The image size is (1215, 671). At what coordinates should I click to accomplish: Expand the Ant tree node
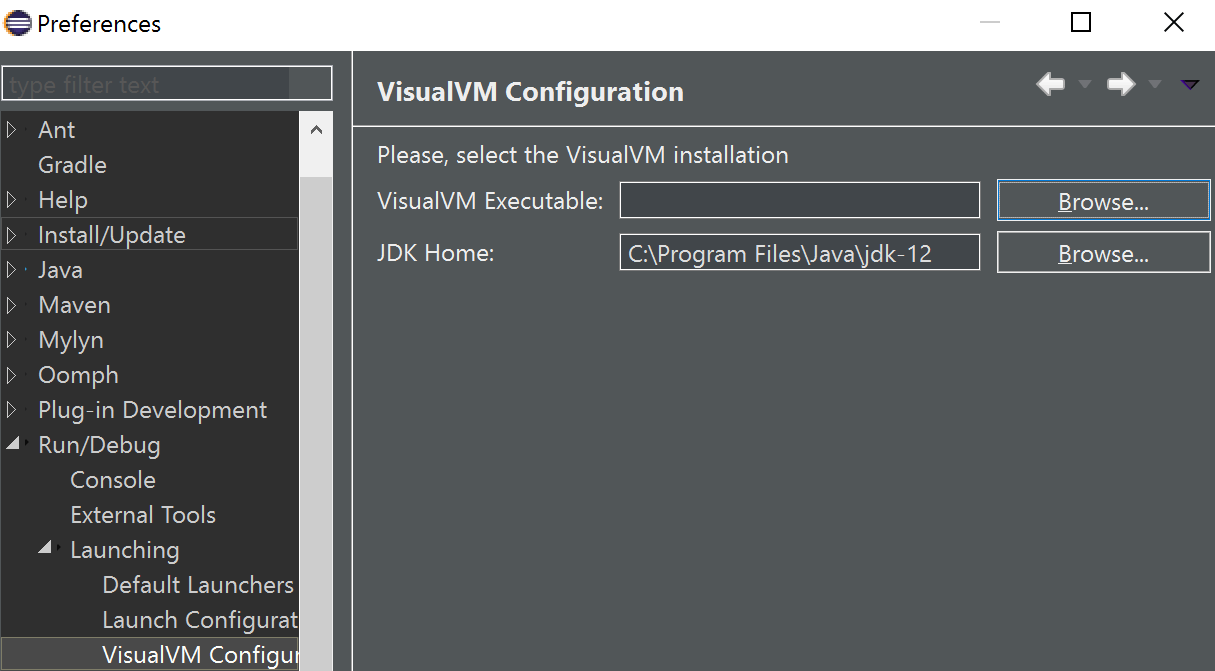pos(12,130)
